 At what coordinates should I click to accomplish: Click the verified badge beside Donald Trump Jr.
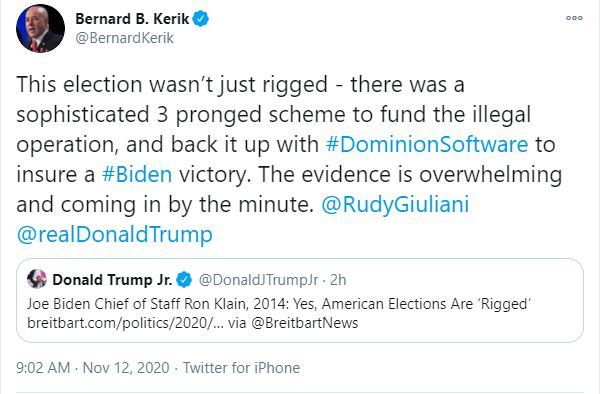pyautogui.click(x=184, y=280)
